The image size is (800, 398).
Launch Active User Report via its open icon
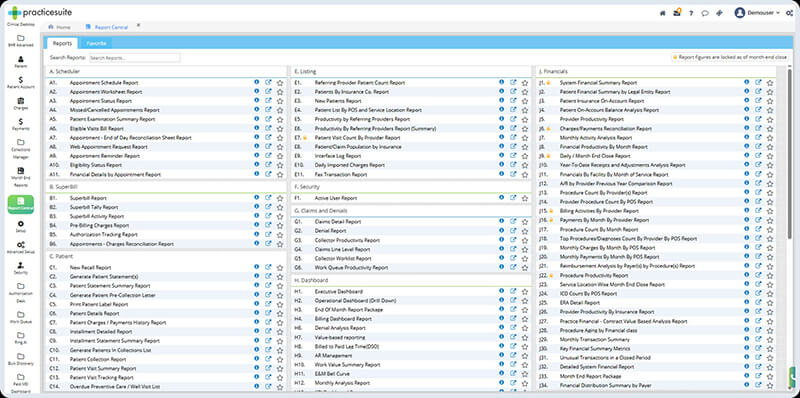click(x=513, y=197)
